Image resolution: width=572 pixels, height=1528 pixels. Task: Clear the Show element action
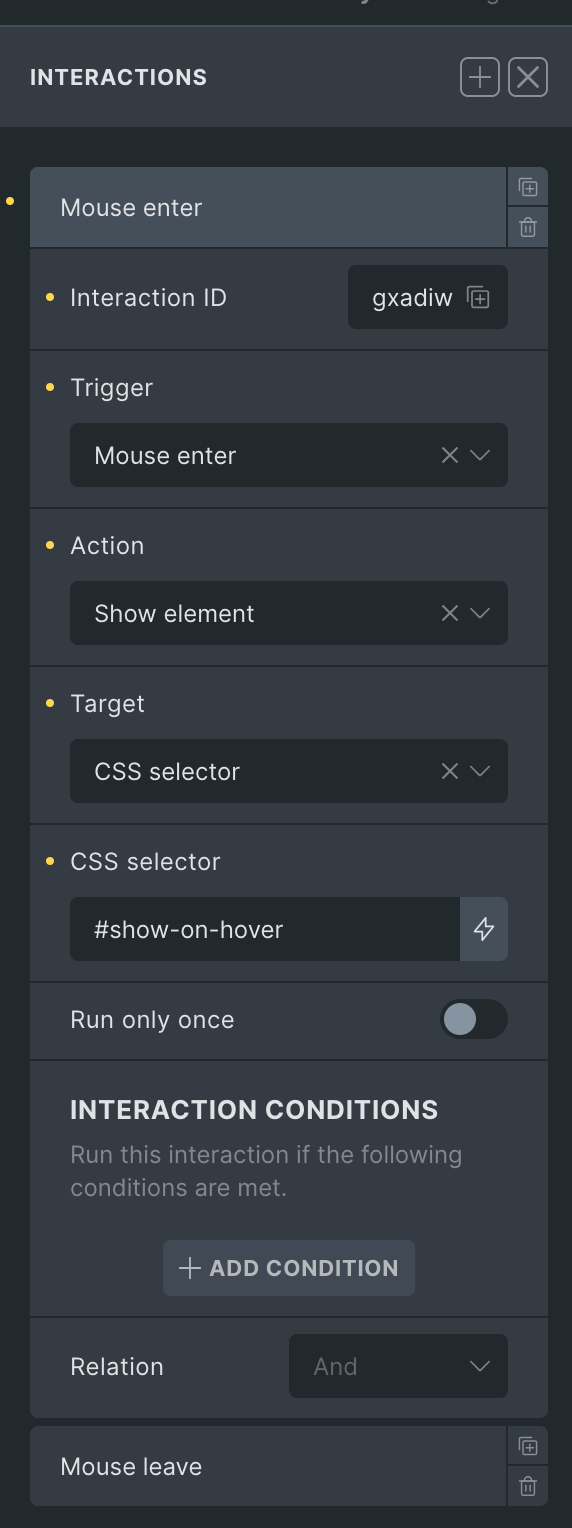450,613
